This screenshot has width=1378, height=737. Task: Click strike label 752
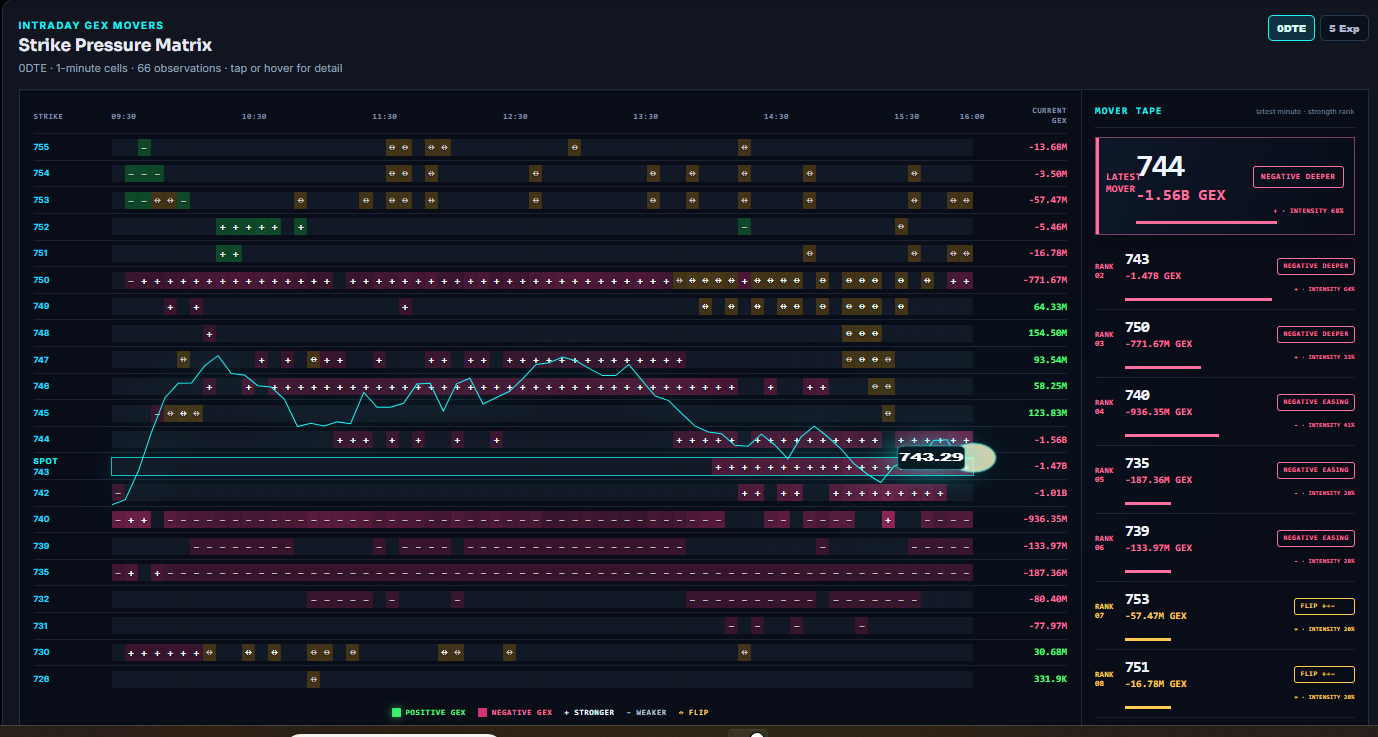[x=41, y=227]
